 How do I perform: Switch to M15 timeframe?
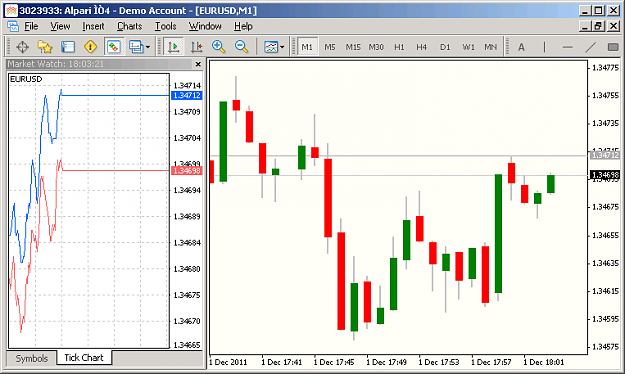point(353,47)
